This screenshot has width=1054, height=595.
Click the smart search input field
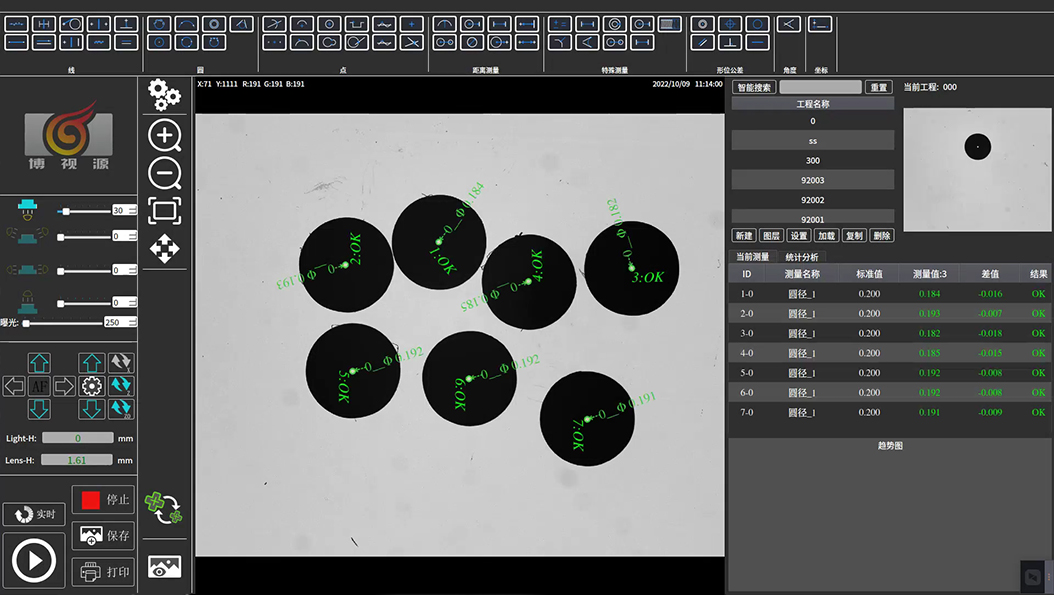tap(820, 87)
